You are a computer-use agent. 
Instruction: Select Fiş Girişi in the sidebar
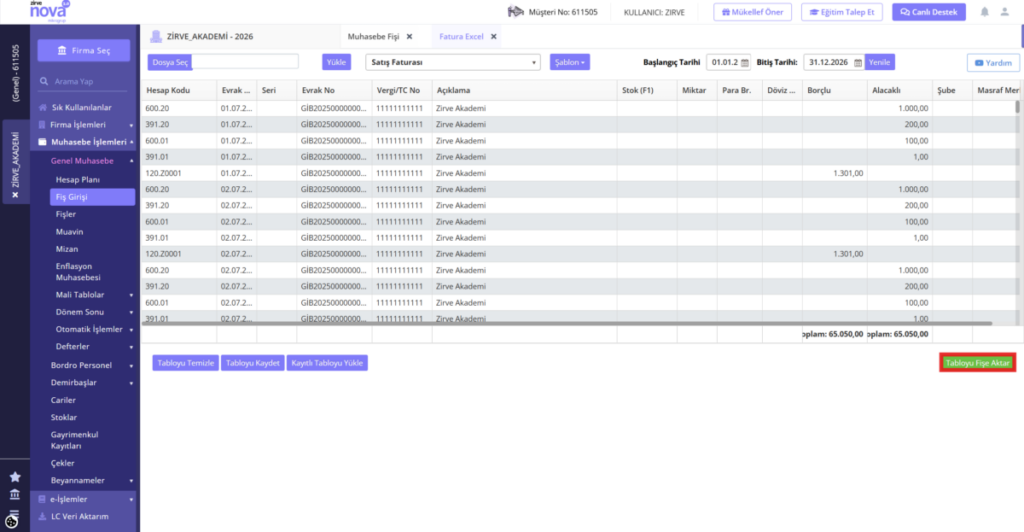point(92,197)
